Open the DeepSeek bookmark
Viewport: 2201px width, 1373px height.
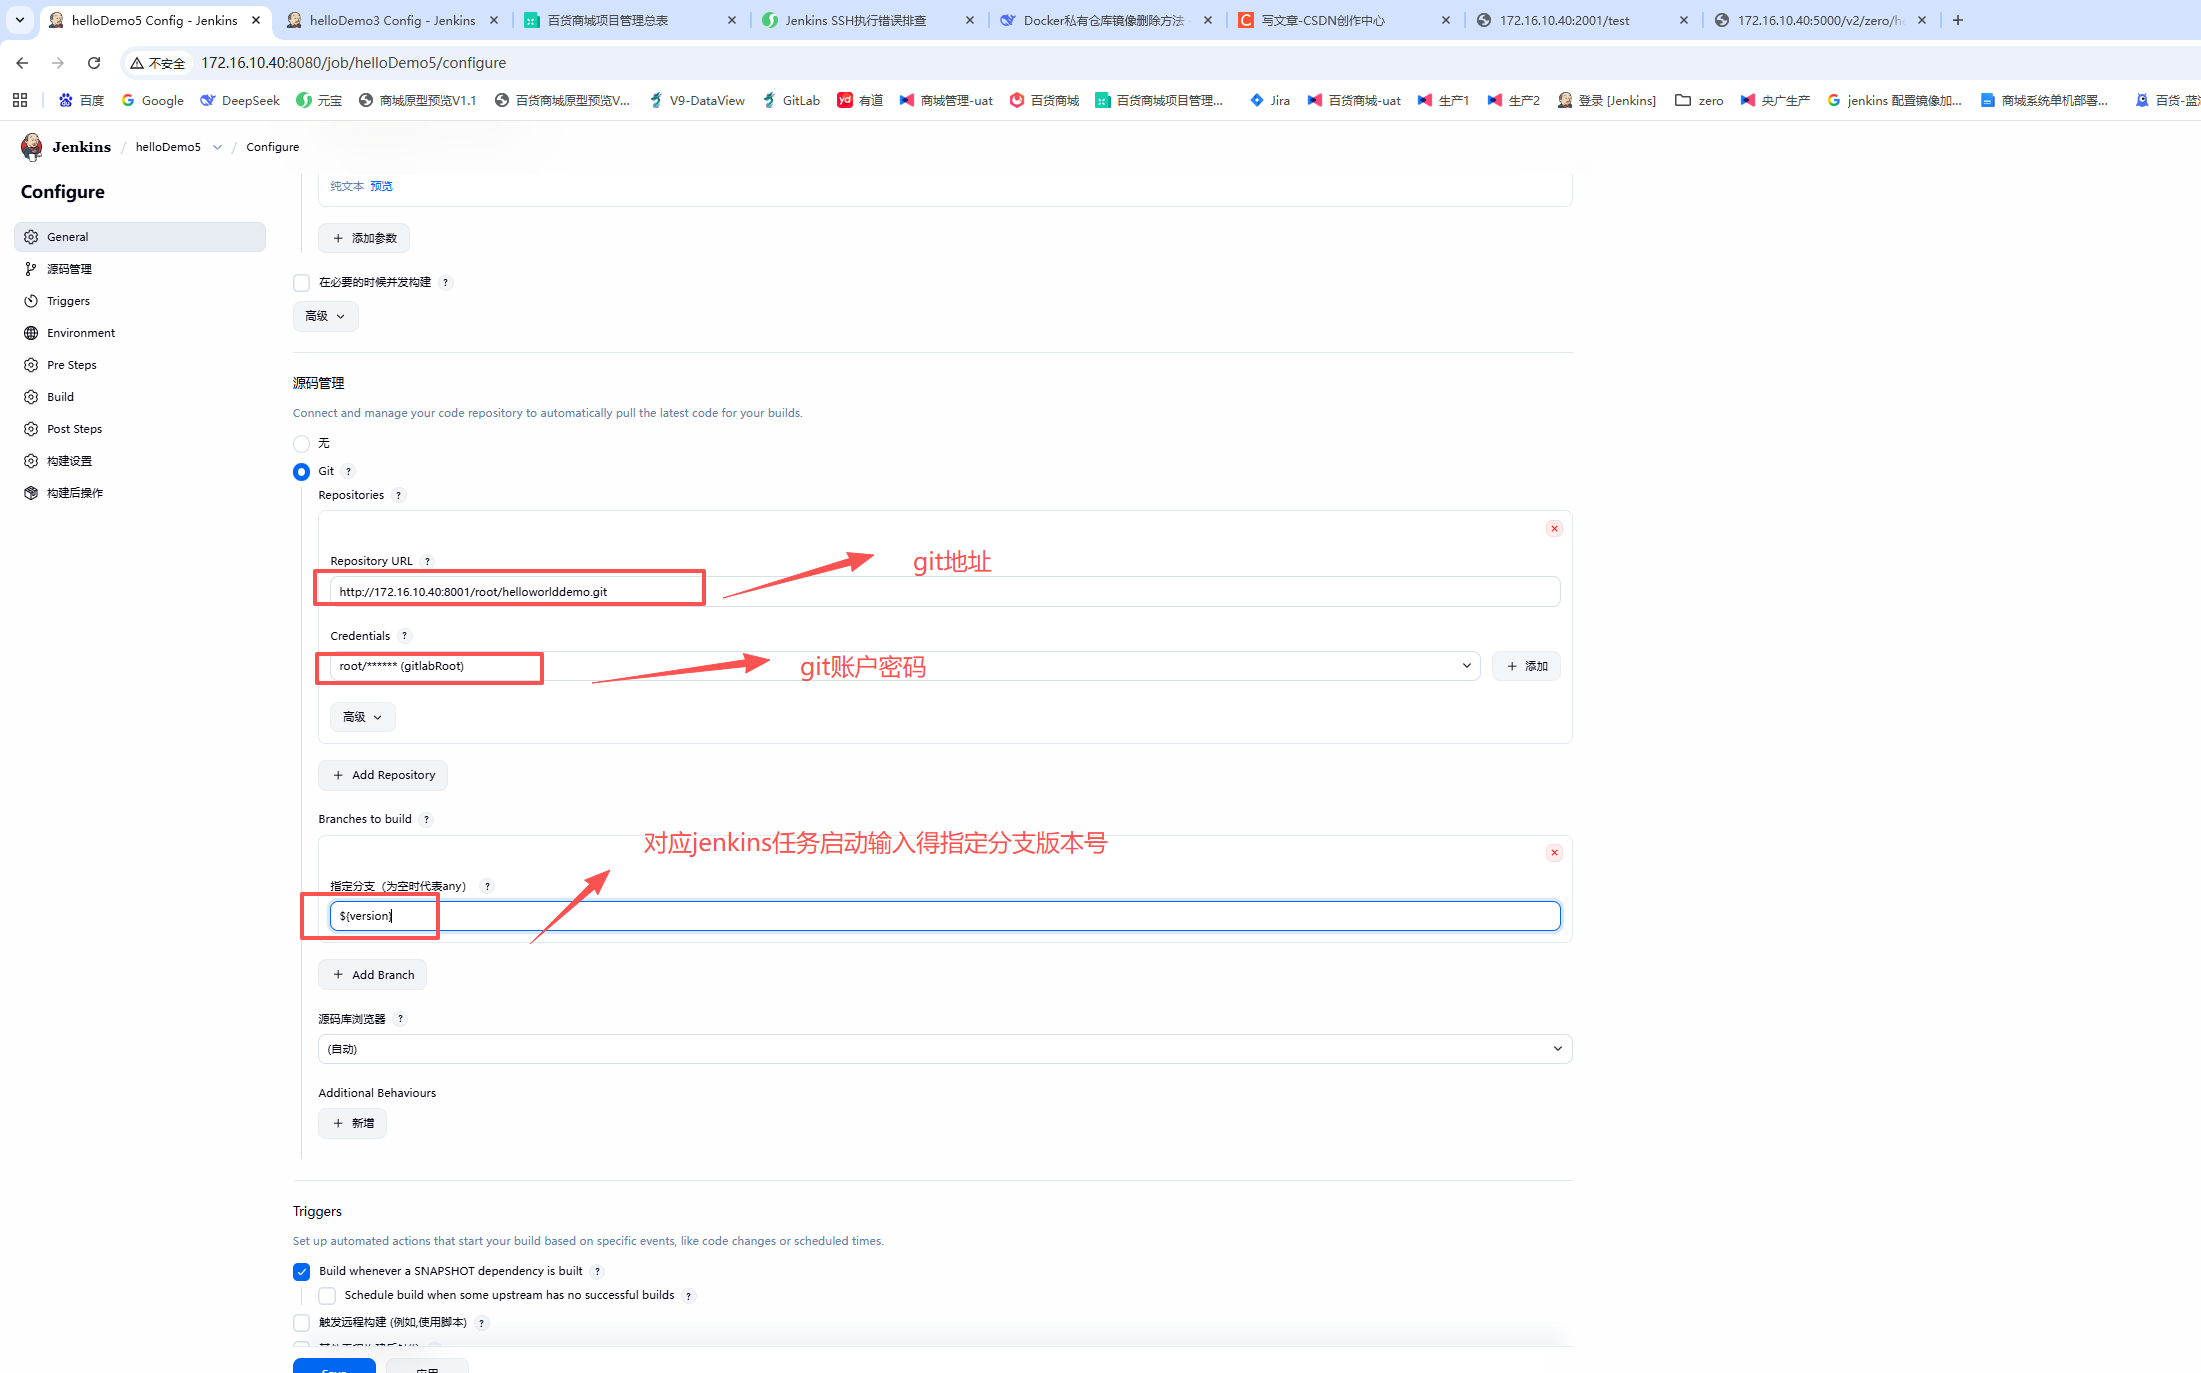point(240,100)
